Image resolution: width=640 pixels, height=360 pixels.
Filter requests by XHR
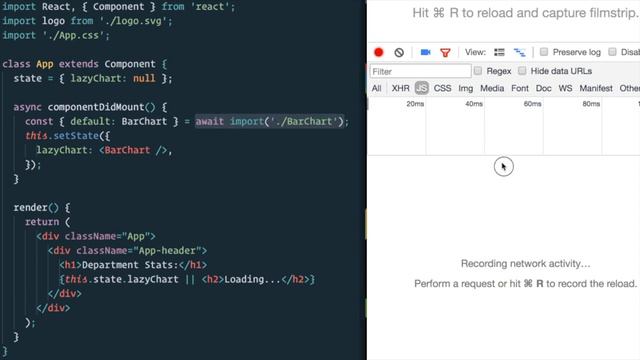tap(400, 88)
